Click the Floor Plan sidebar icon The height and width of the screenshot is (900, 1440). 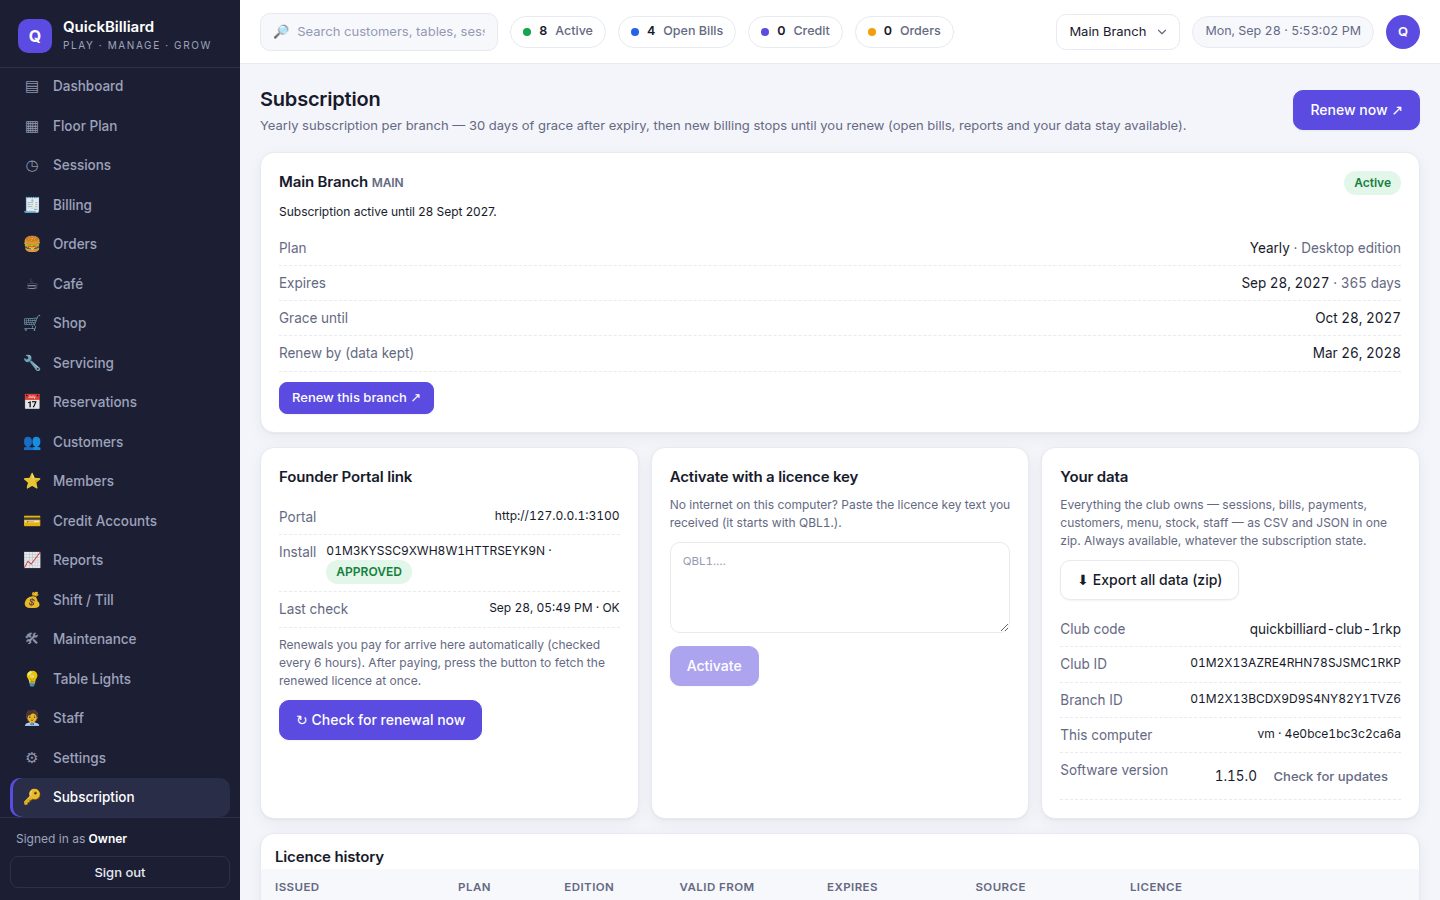point(32,126)
